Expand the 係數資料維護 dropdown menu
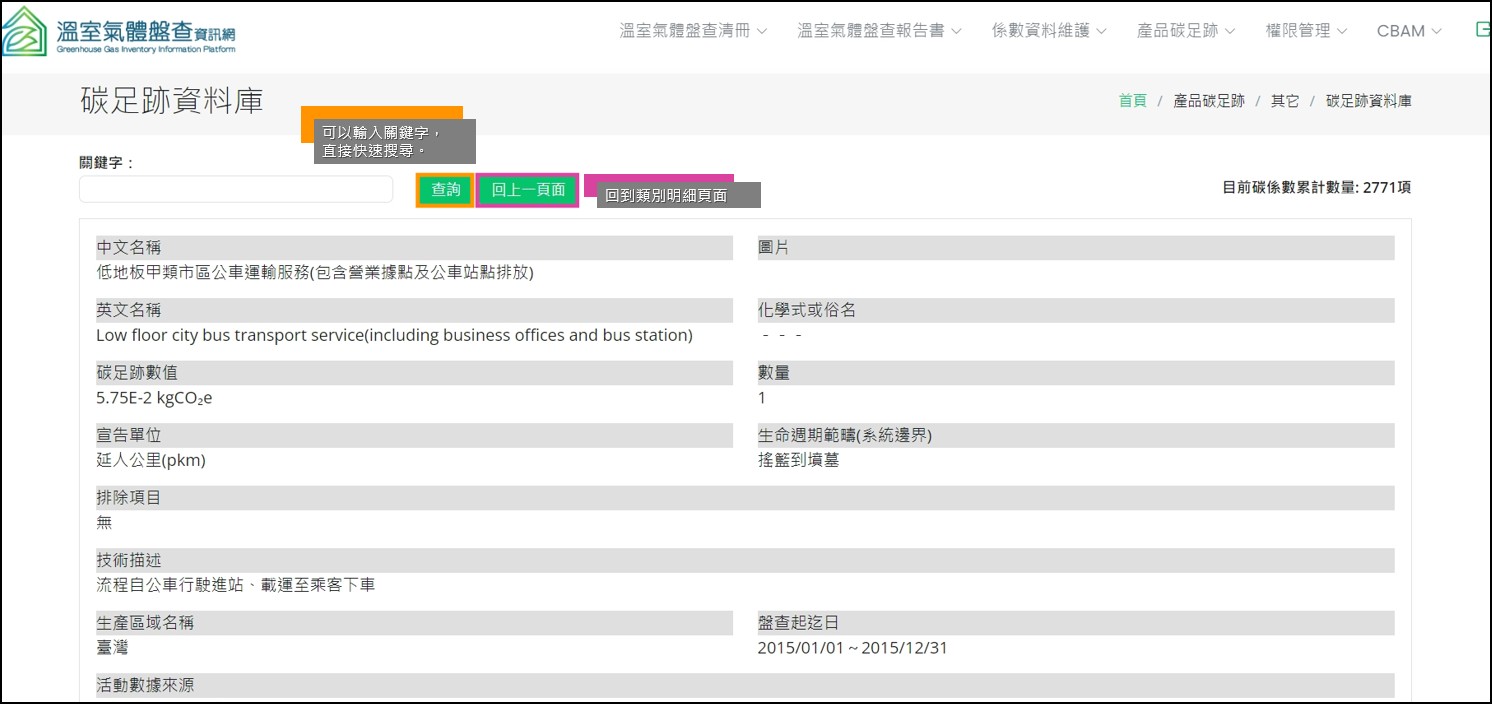The width and height of the screenshot is (1492, 704). point(1049,31)
